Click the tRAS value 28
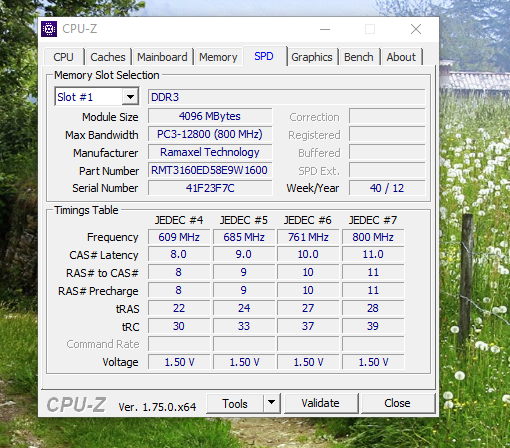 pos(373,308)
